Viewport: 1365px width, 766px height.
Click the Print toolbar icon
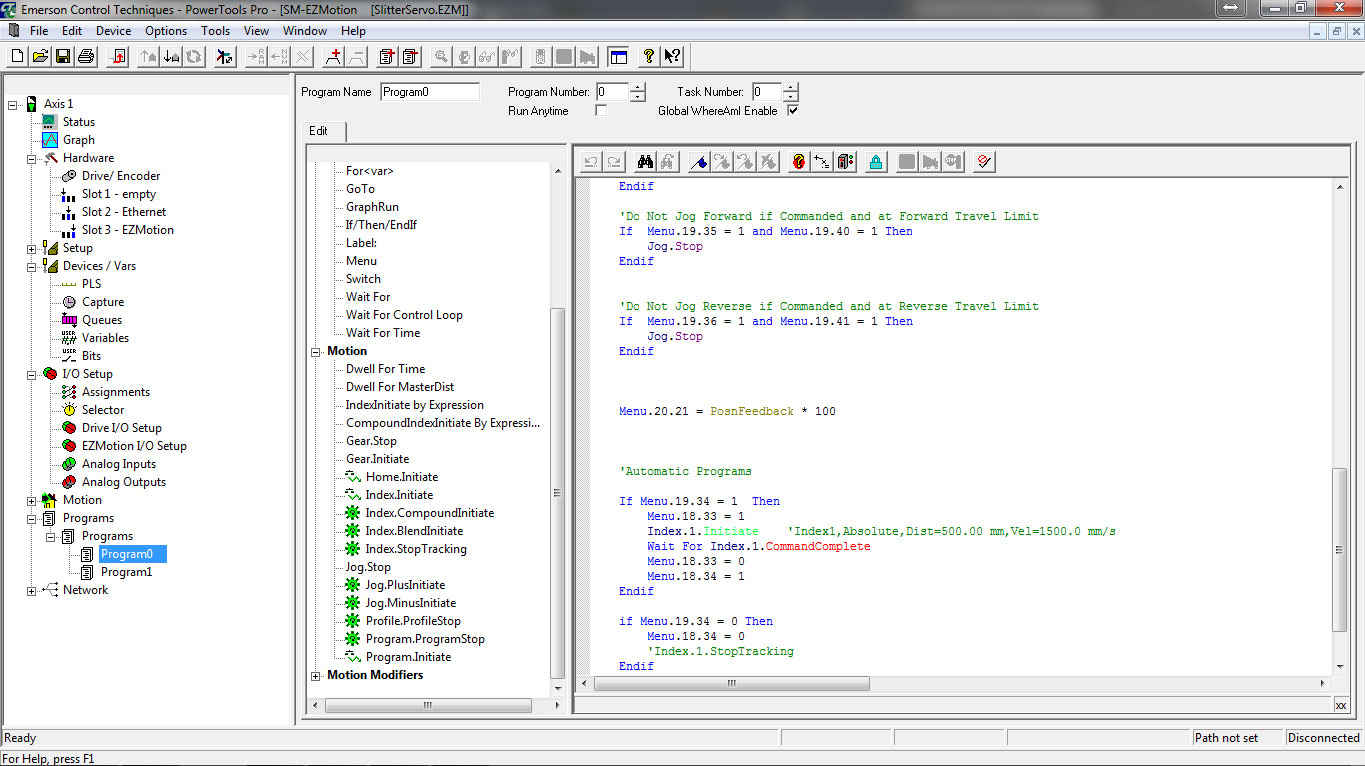[x=85, y=57]
